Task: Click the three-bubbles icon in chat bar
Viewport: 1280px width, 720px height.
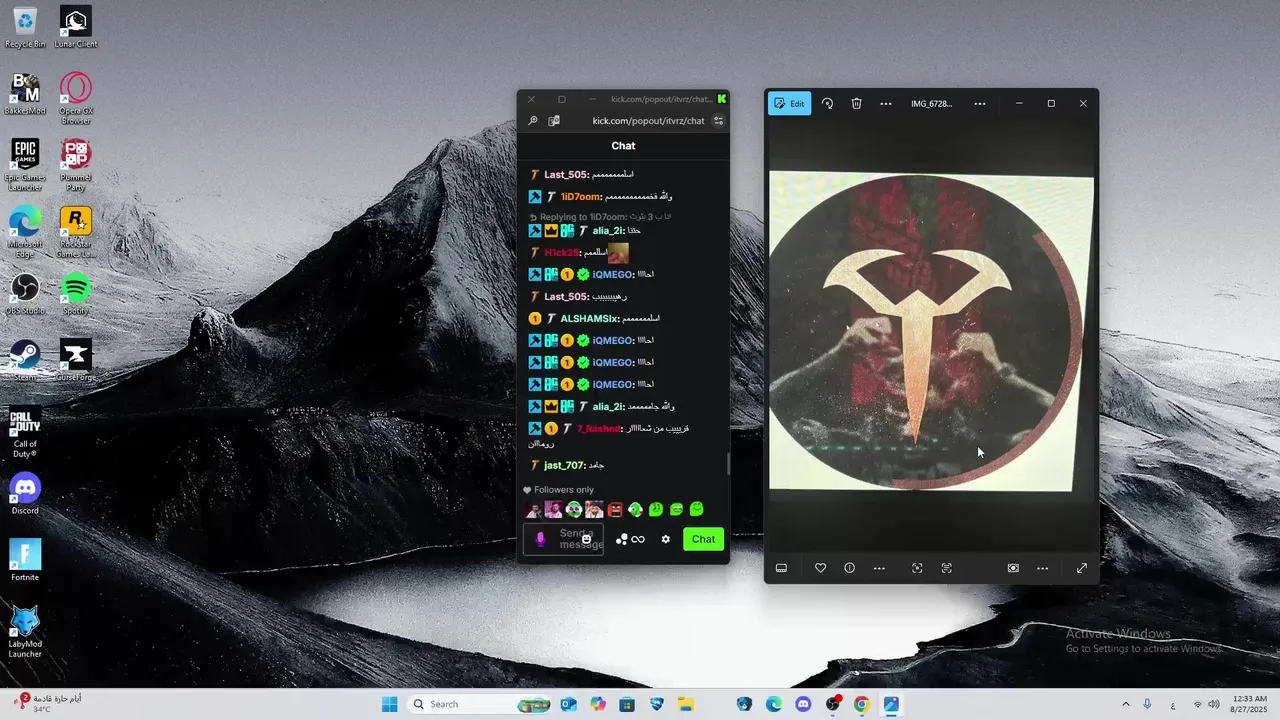Action: [622, 539]
